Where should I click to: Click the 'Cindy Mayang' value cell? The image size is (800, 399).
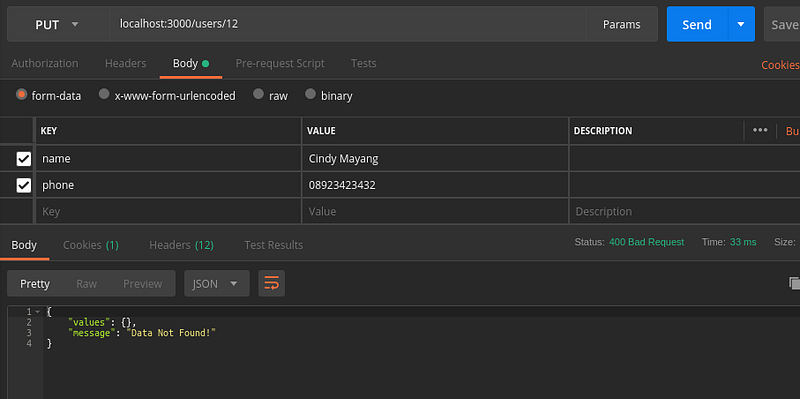[x=435, y=159]
